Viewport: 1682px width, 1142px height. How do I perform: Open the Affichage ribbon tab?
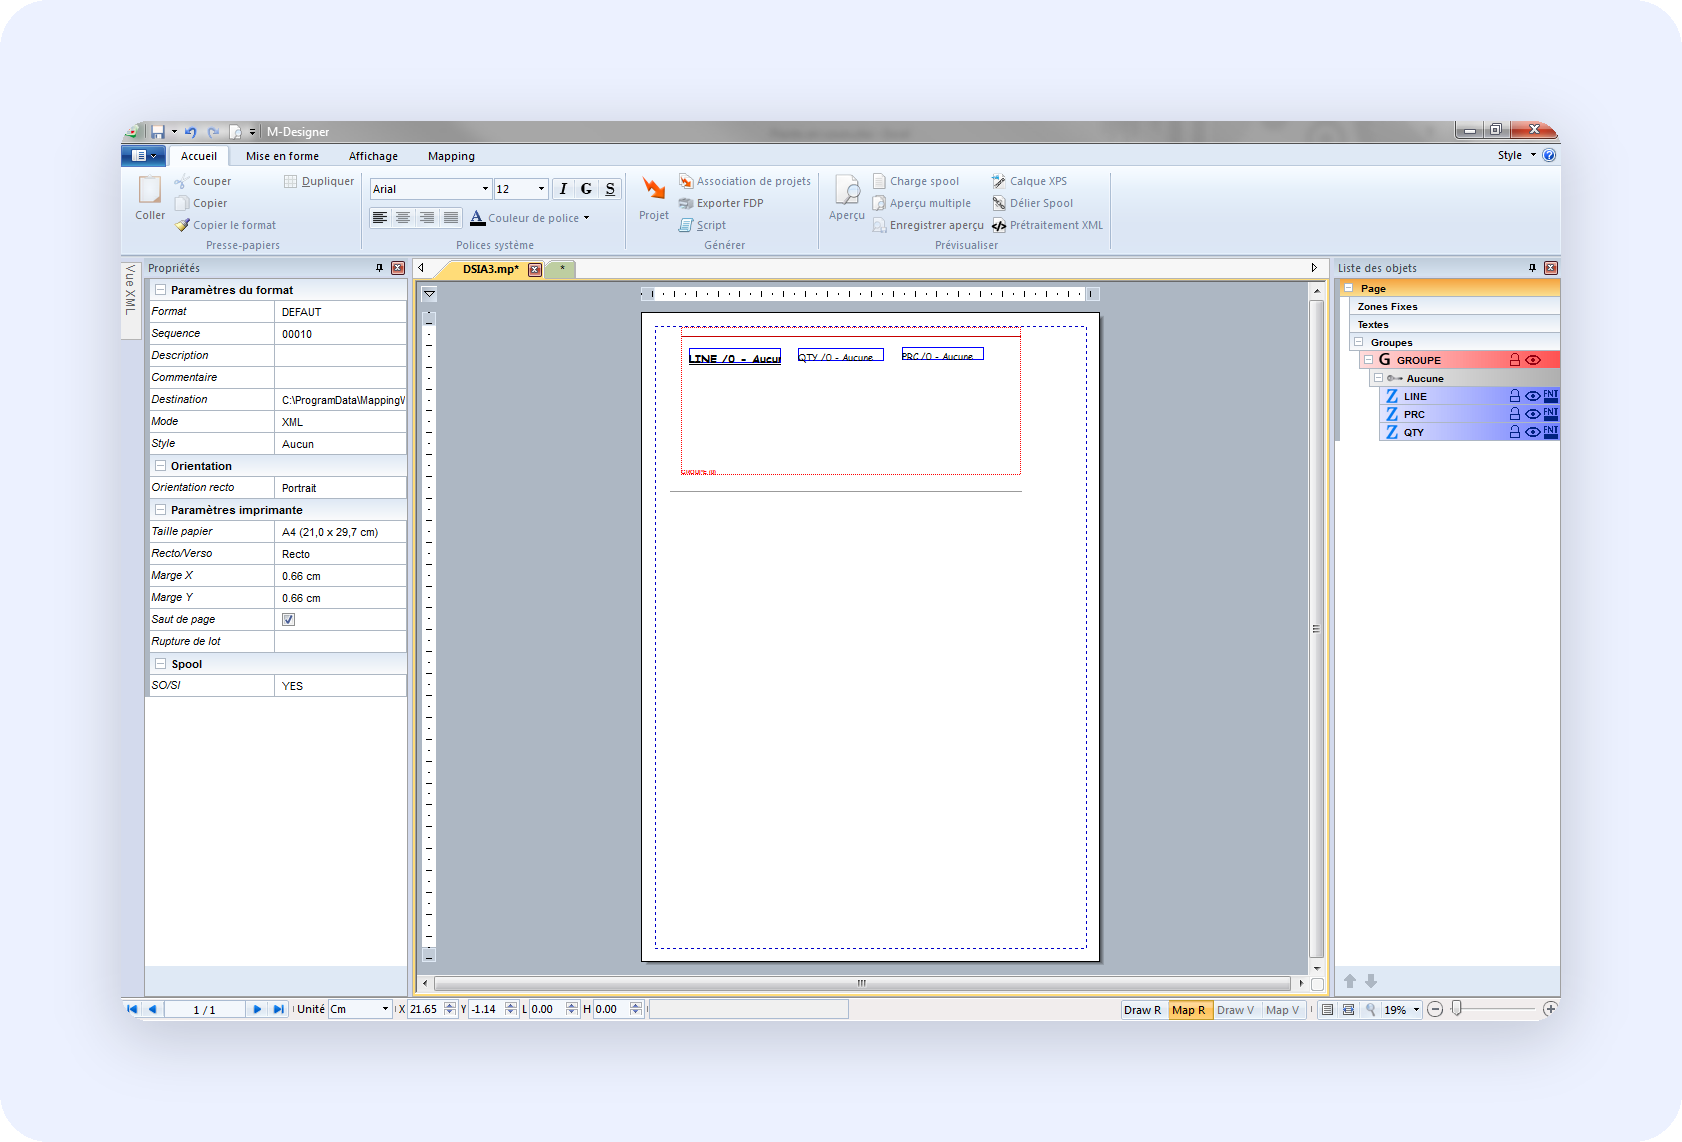pyautogui.click(x=373, y=156)
